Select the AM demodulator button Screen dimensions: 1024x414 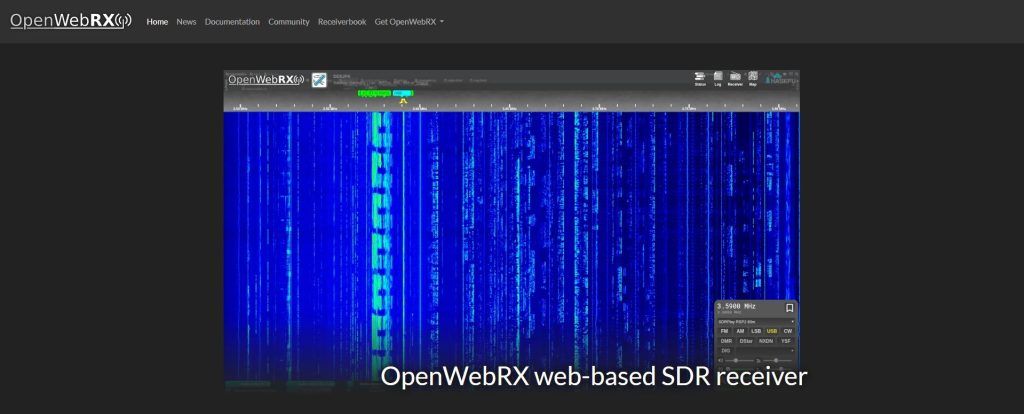[740, 331]
